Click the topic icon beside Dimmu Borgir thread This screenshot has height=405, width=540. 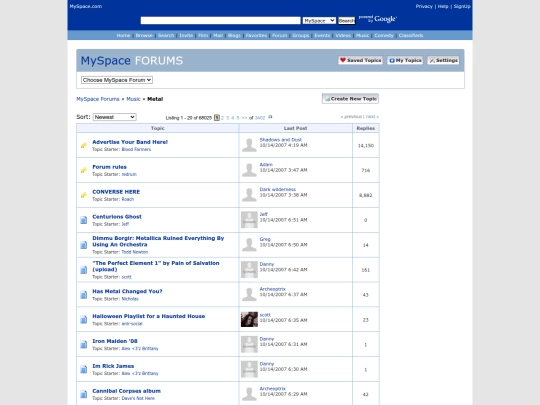(84, 245)
